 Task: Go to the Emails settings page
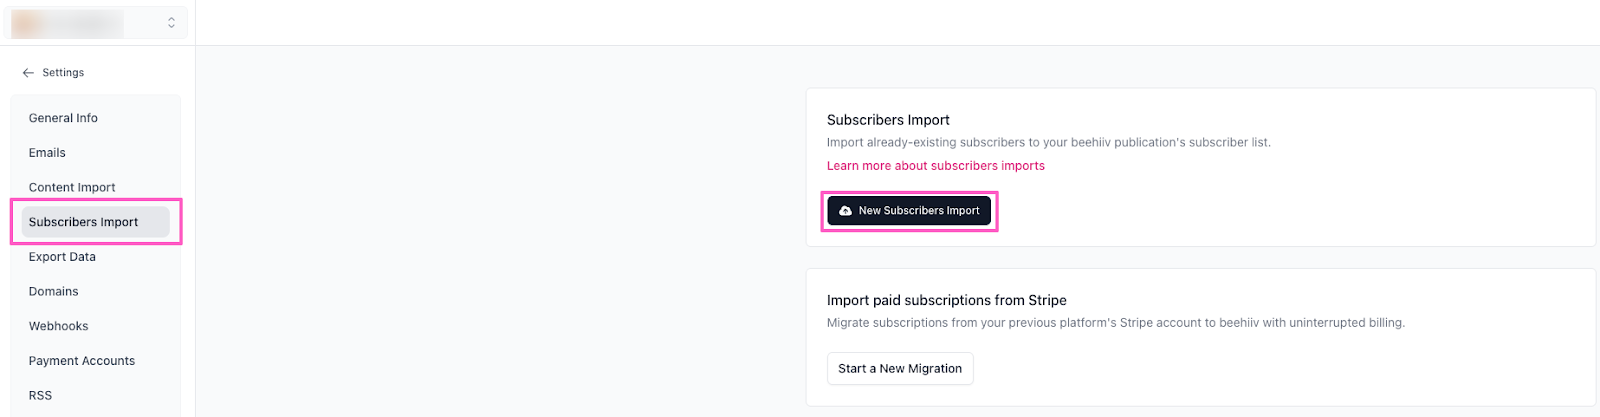(x=47, y=153)
